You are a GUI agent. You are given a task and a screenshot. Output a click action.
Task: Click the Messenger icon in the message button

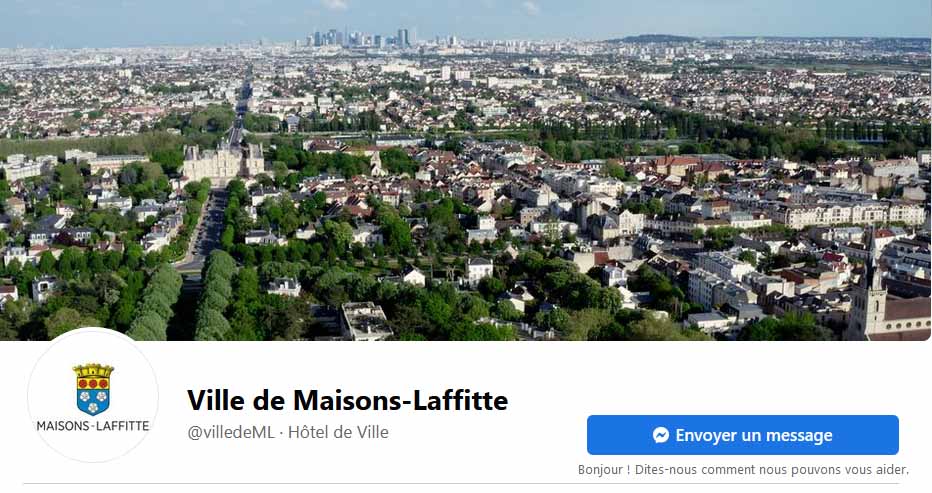coord(660,435)
